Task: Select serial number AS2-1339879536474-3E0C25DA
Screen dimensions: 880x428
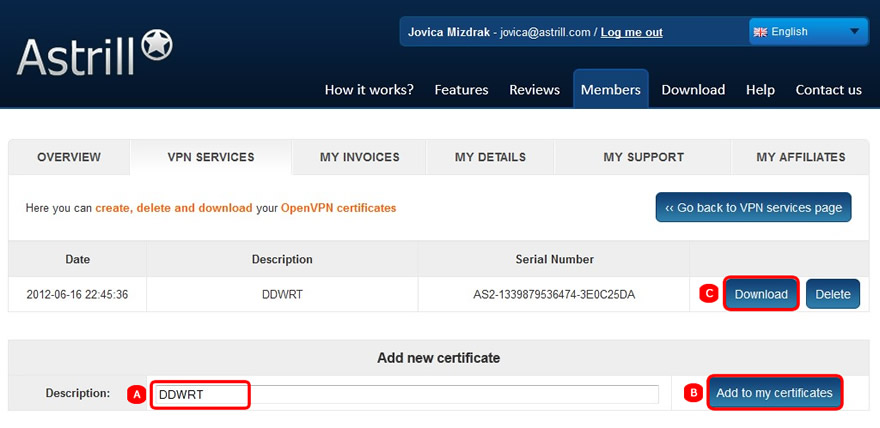Action: point(554,294)
